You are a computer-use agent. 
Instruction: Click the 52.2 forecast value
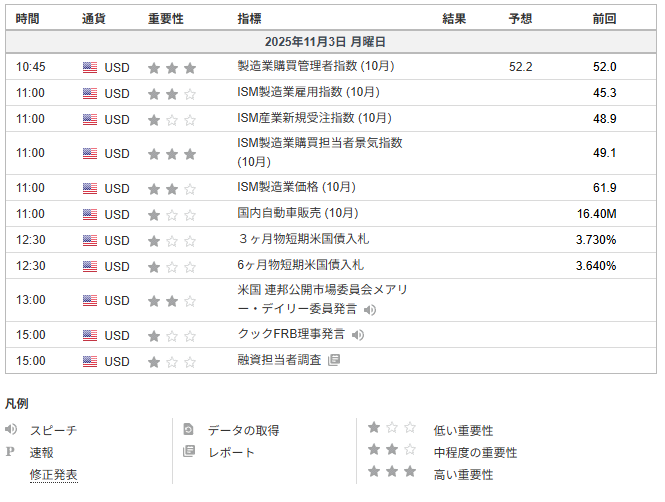tap(520, 67)
